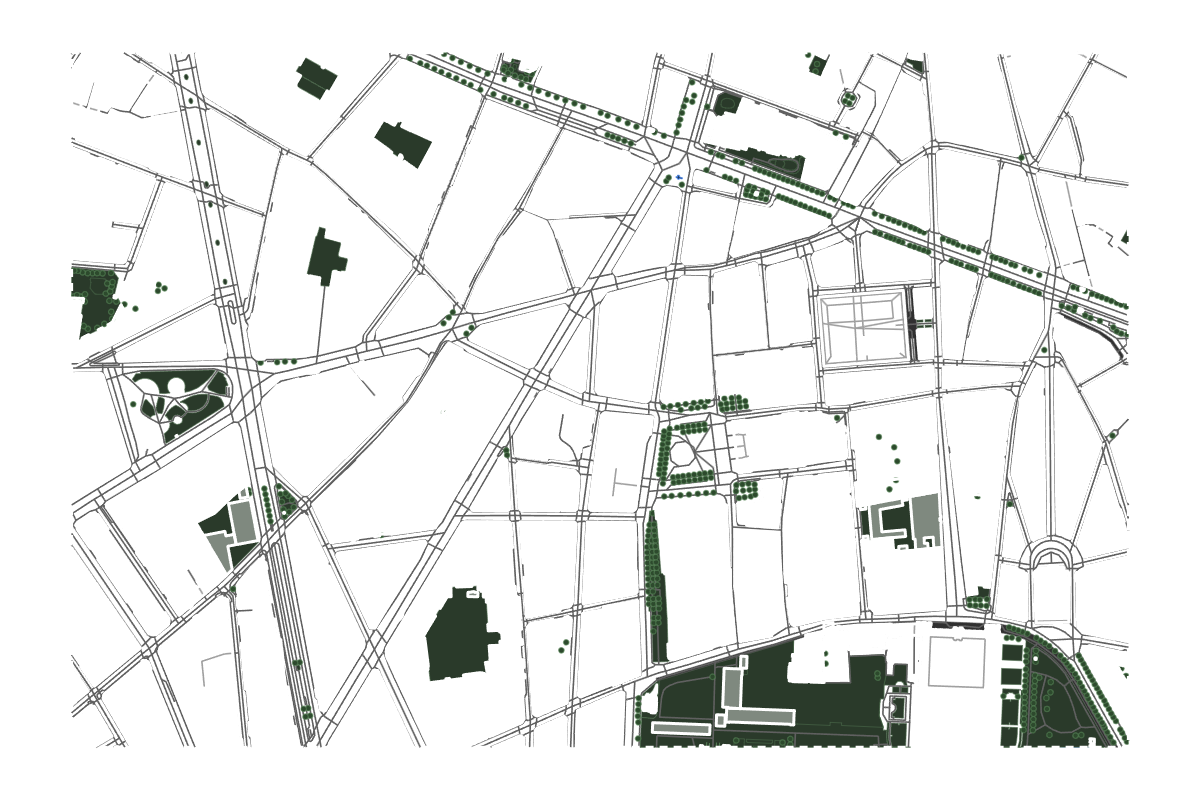Click the long vertical strip of trees
Image resolution: width=1200 pixels, height=800 pixels.
coord(655,586)
